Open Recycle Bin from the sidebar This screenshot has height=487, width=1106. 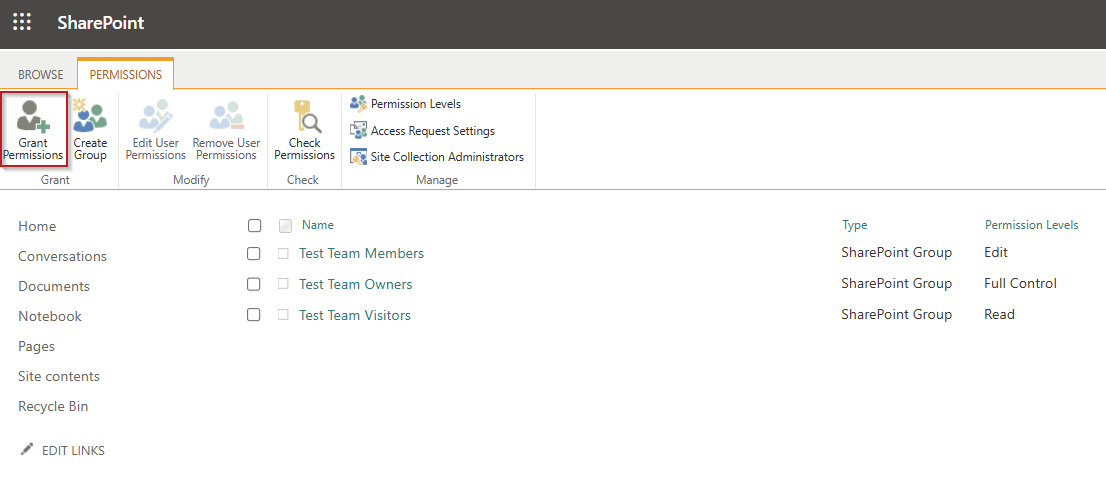(x=53, y=406)
